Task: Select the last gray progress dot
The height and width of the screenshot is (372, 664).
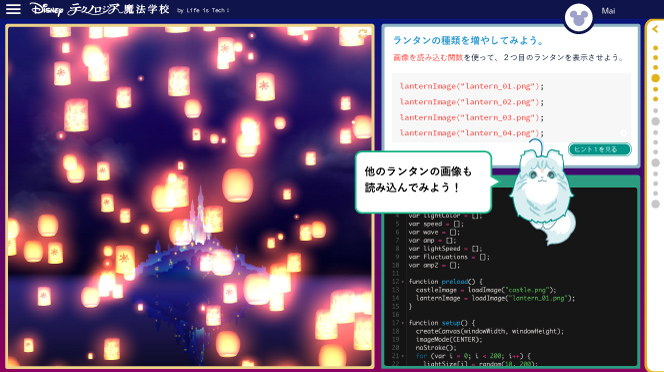Action: [656, 204]
